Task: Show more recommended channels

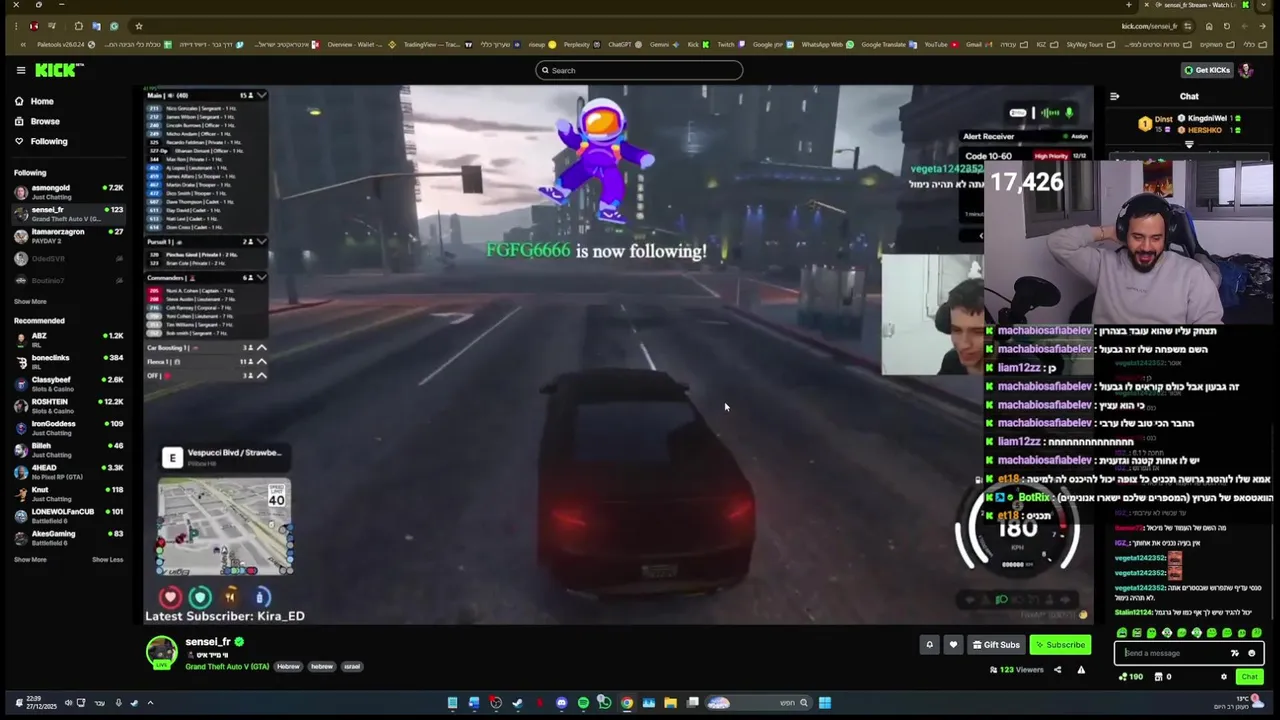Action: tap(30, 559)
